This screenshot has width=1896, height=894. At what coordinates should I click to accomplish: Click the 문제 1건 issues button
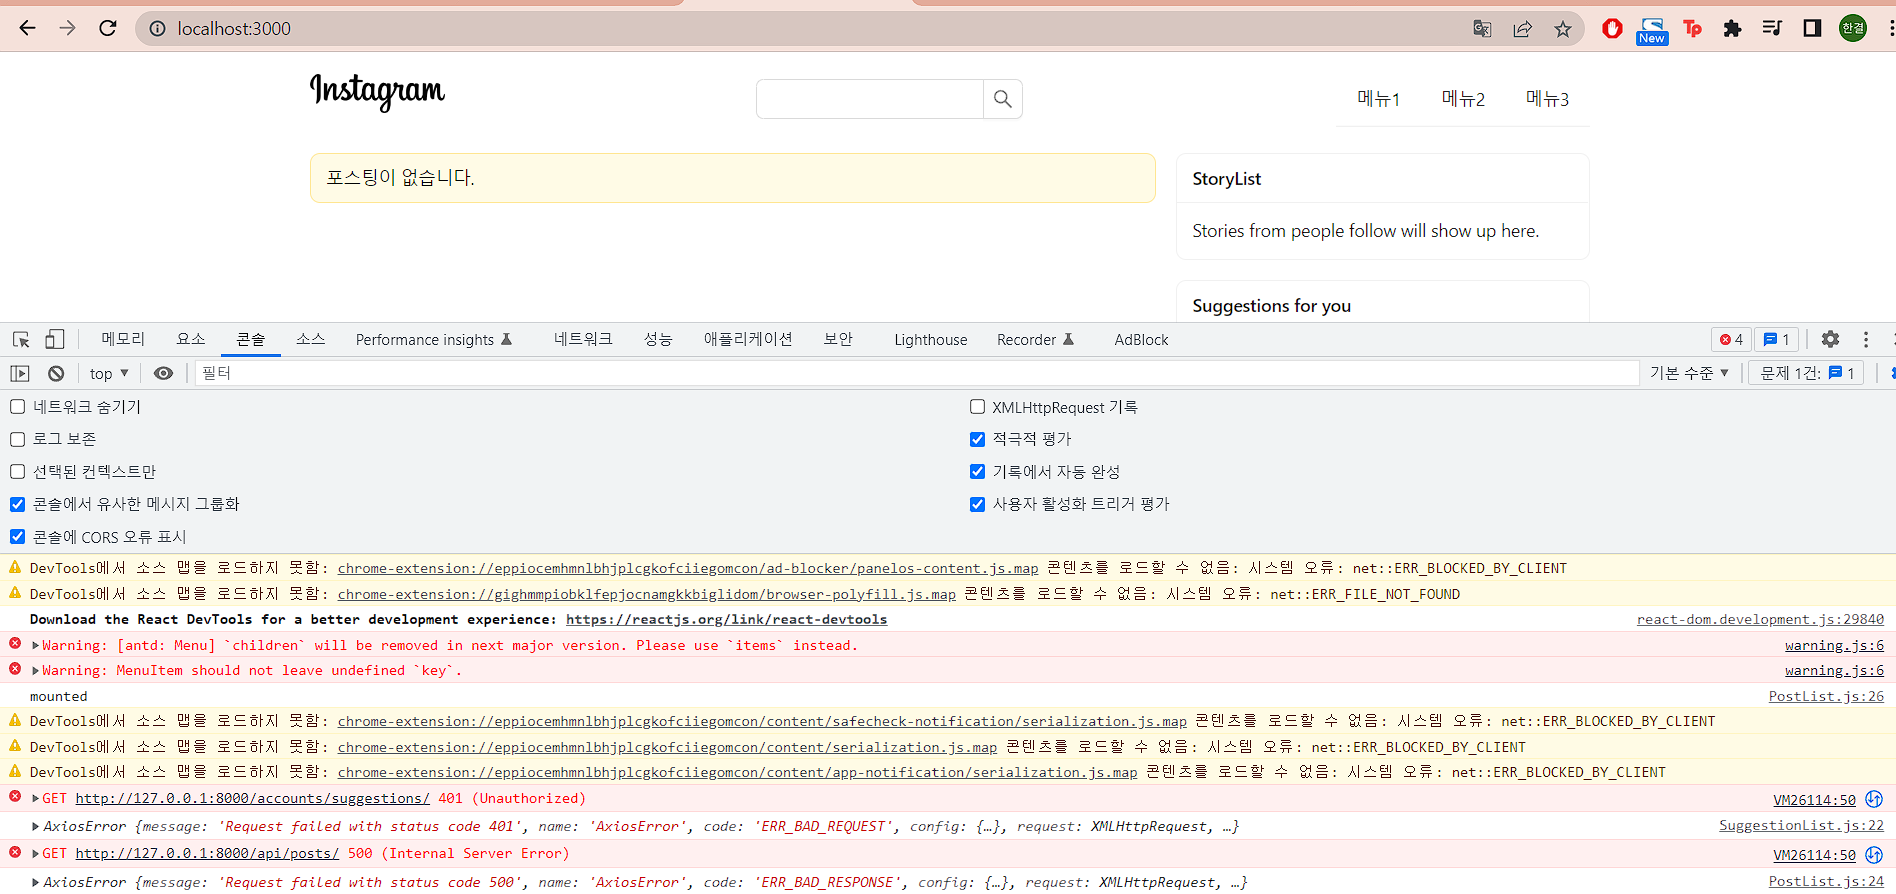coord(1807,373)
